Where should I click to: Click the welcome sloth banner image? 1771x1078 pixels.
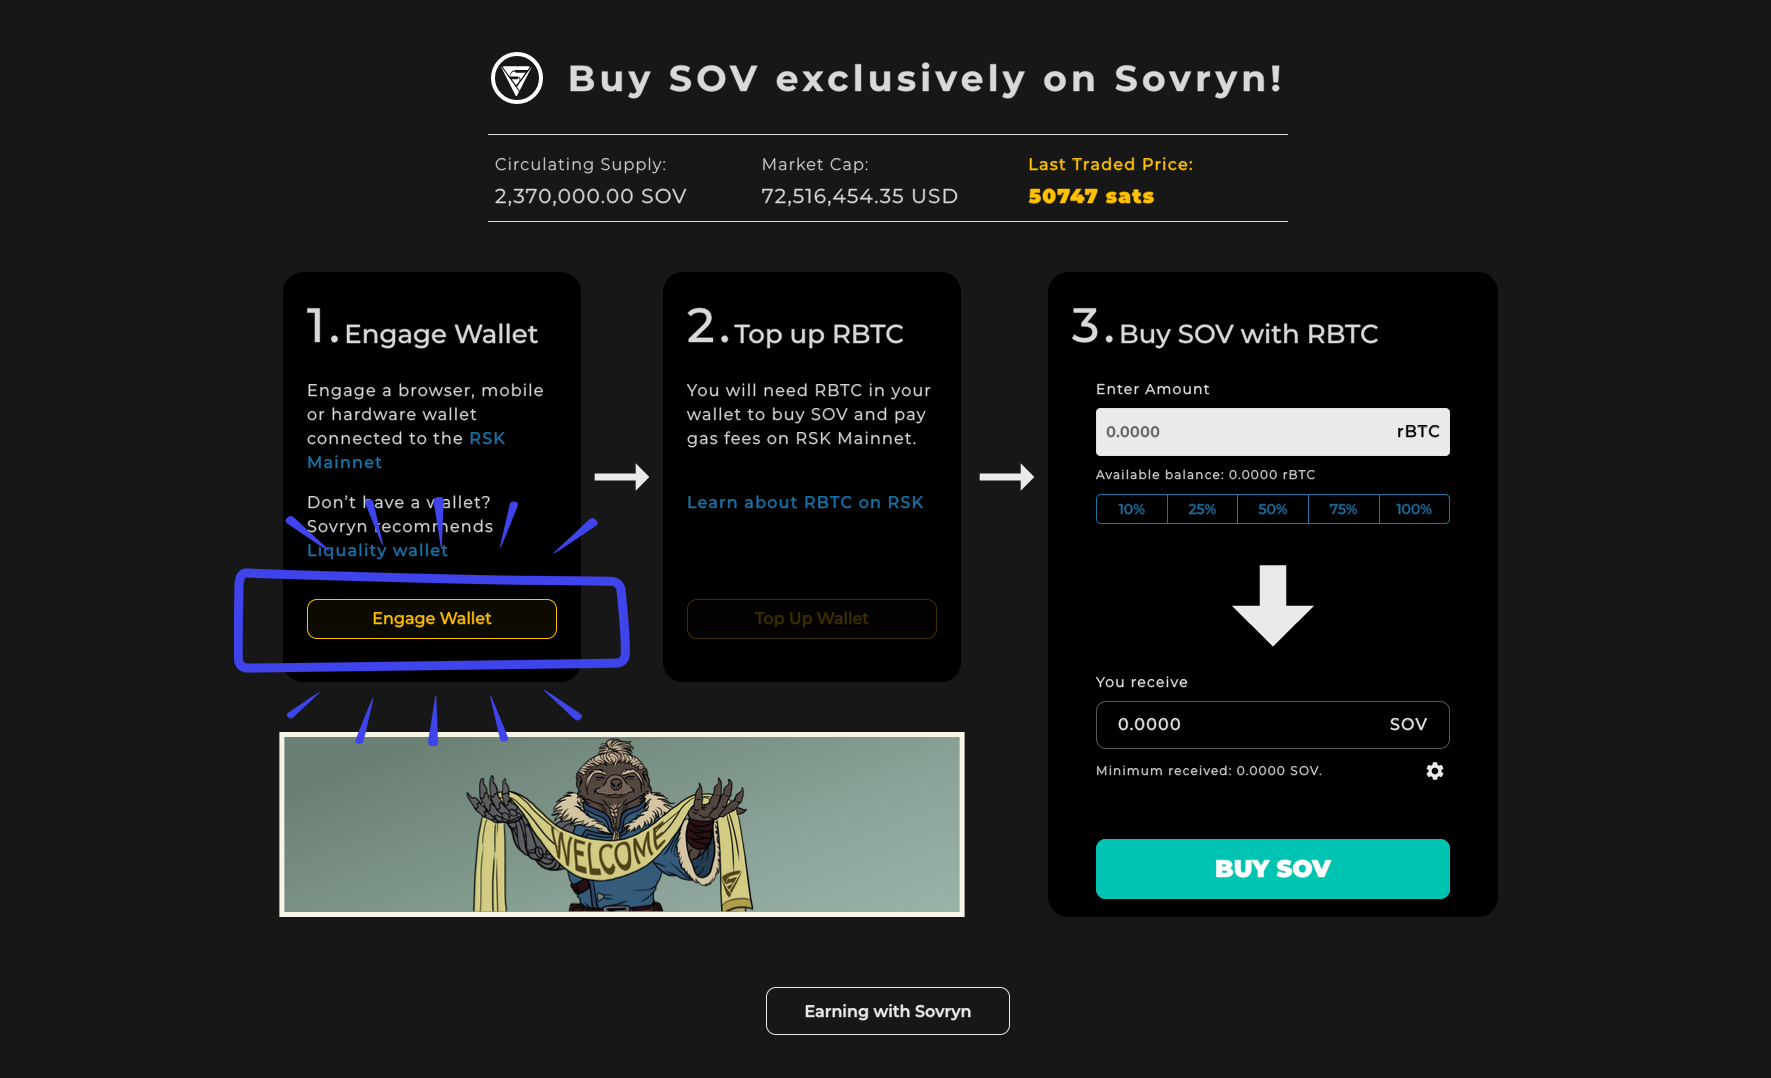click(x=622, y=824)
